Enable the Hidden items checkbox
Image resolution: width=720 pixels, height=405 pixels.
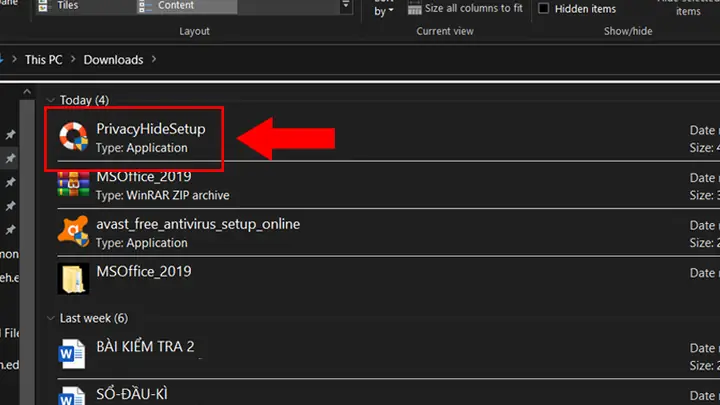click(543, 8)
